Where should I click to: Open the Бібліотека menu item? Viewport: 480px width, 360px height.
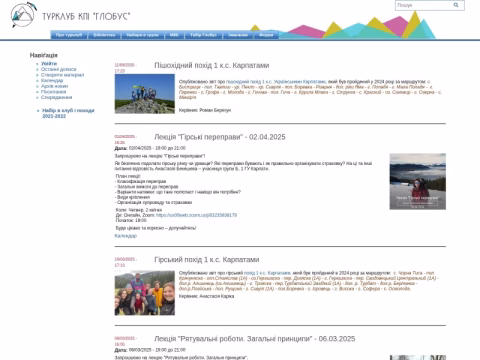[x=104, y=35]
